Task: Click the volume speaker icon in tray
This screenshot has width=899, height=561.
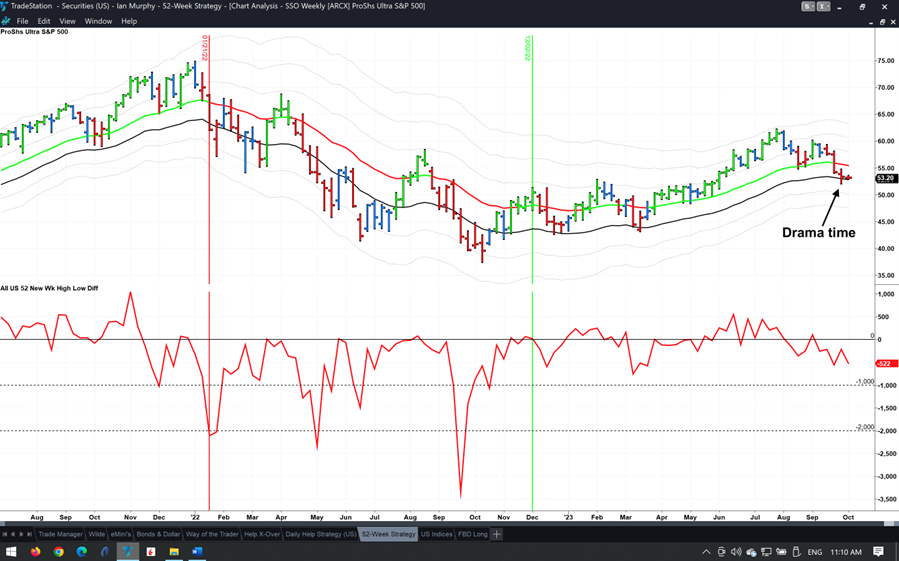Action: point(736,552)
